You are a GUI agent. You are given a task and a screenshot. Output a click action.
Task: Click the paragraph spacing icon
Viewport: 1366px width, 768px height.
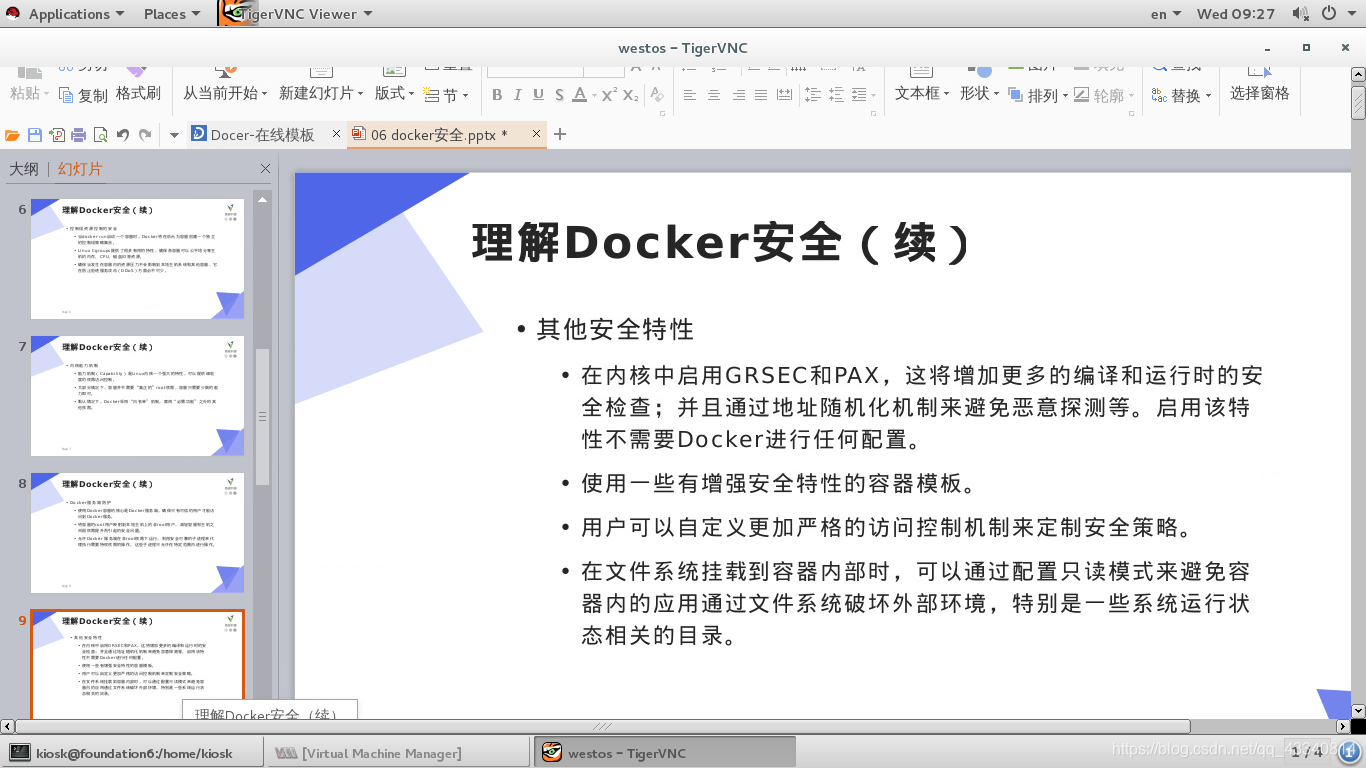[838, 95]
